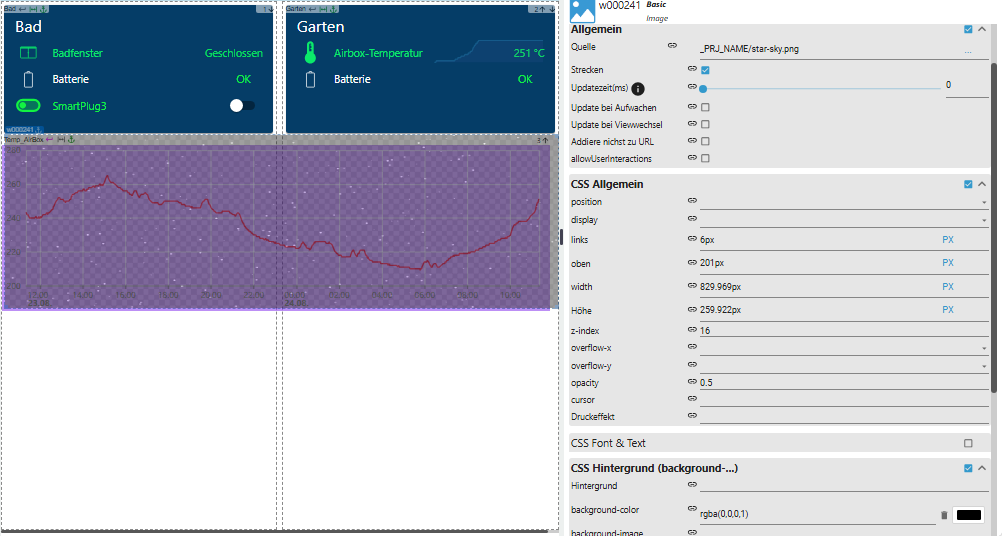
Task: Click the w000241 image widget icon
Action: pos(582,9)
